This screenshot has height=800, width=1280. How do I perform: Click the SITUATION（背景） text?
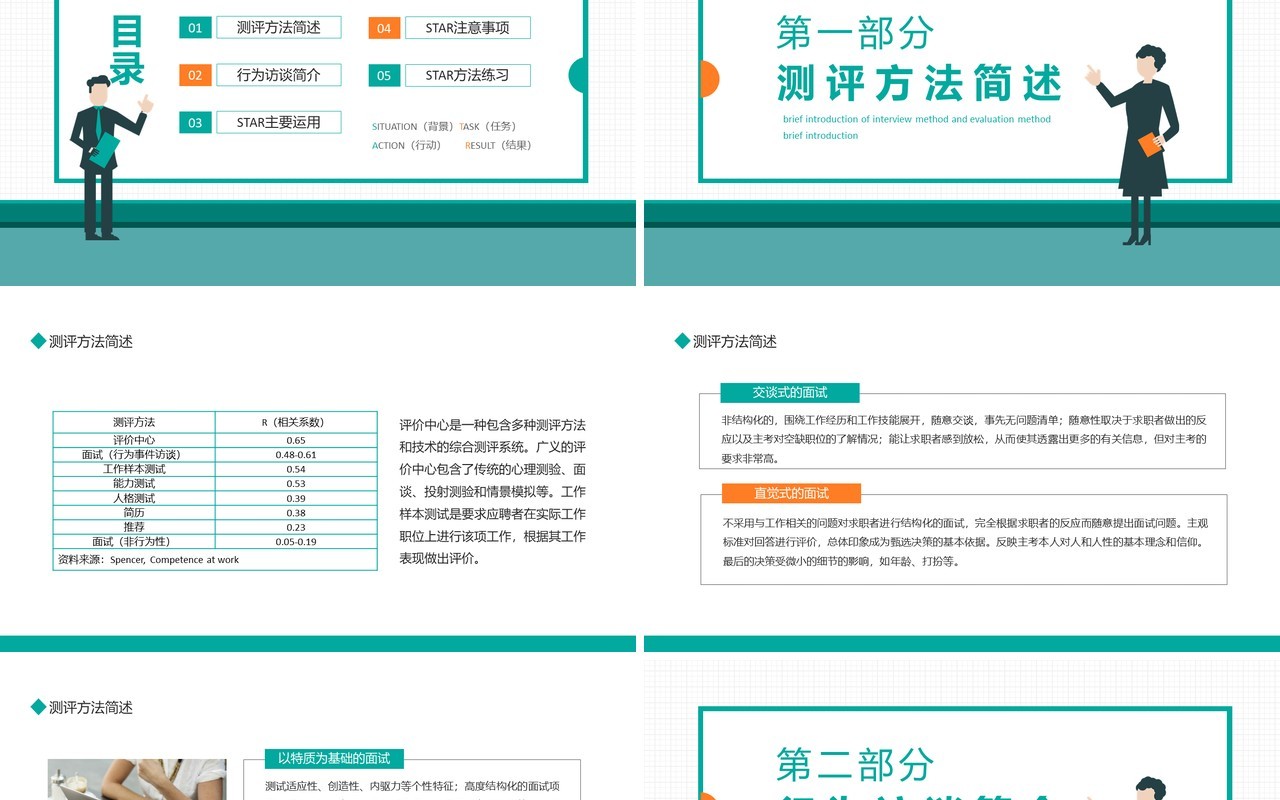(x=413, y=126)
